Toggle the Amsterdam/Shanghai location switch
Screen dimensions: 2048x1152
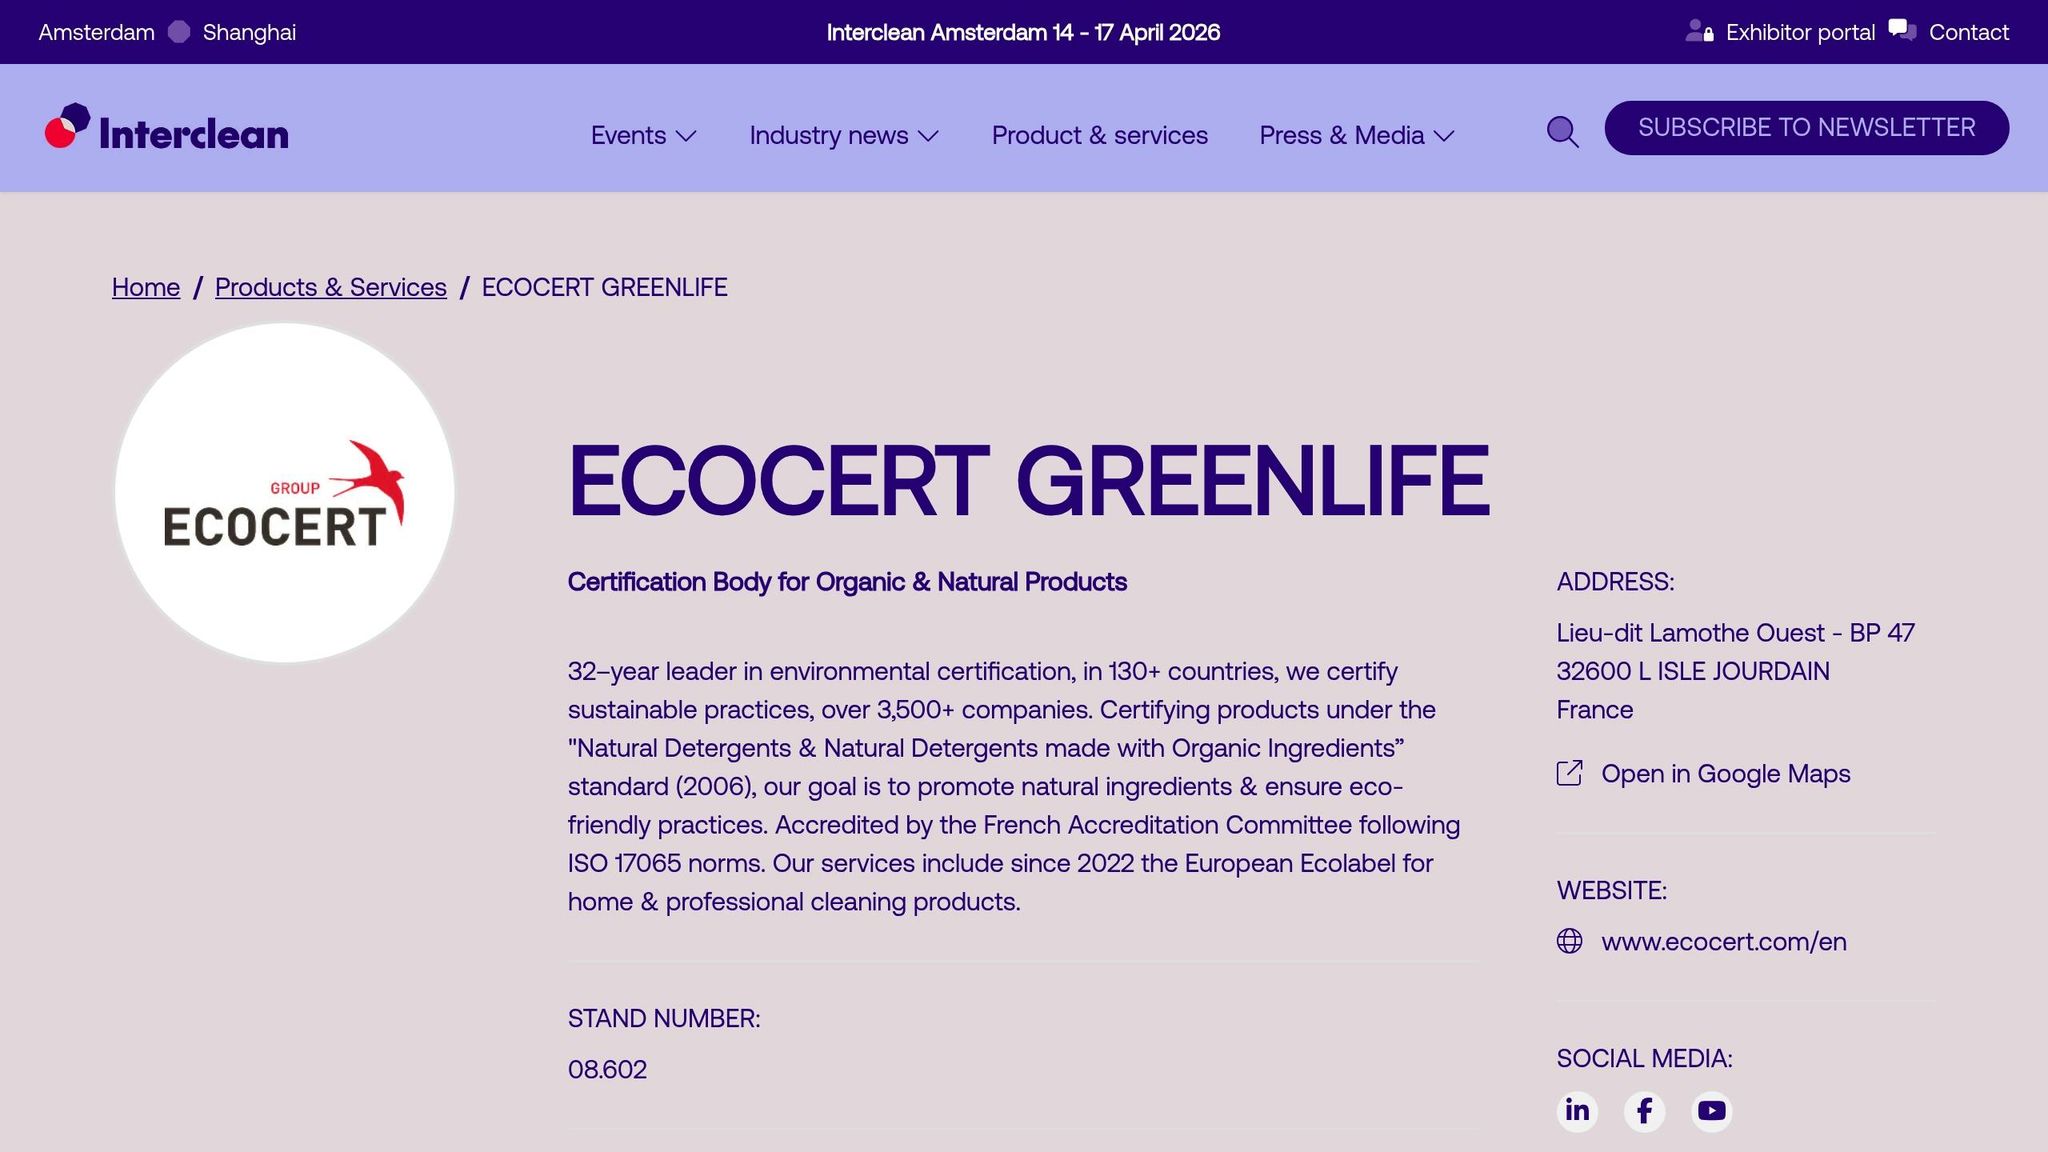(x=179, y=32)
